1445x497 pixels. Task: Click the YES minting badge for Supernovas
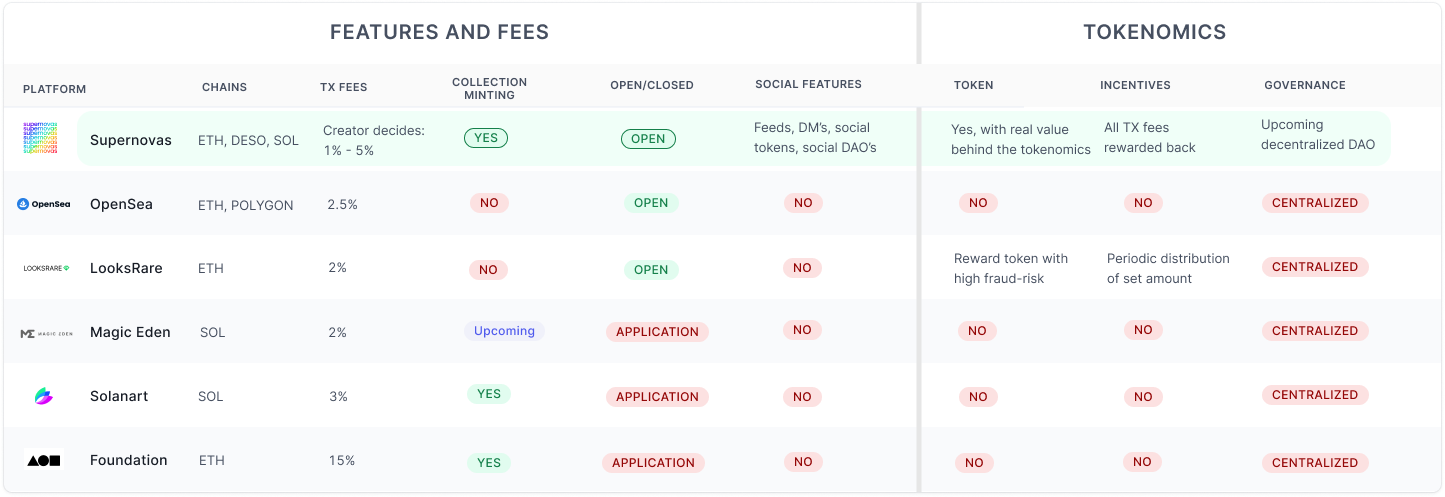pos(486,138)
